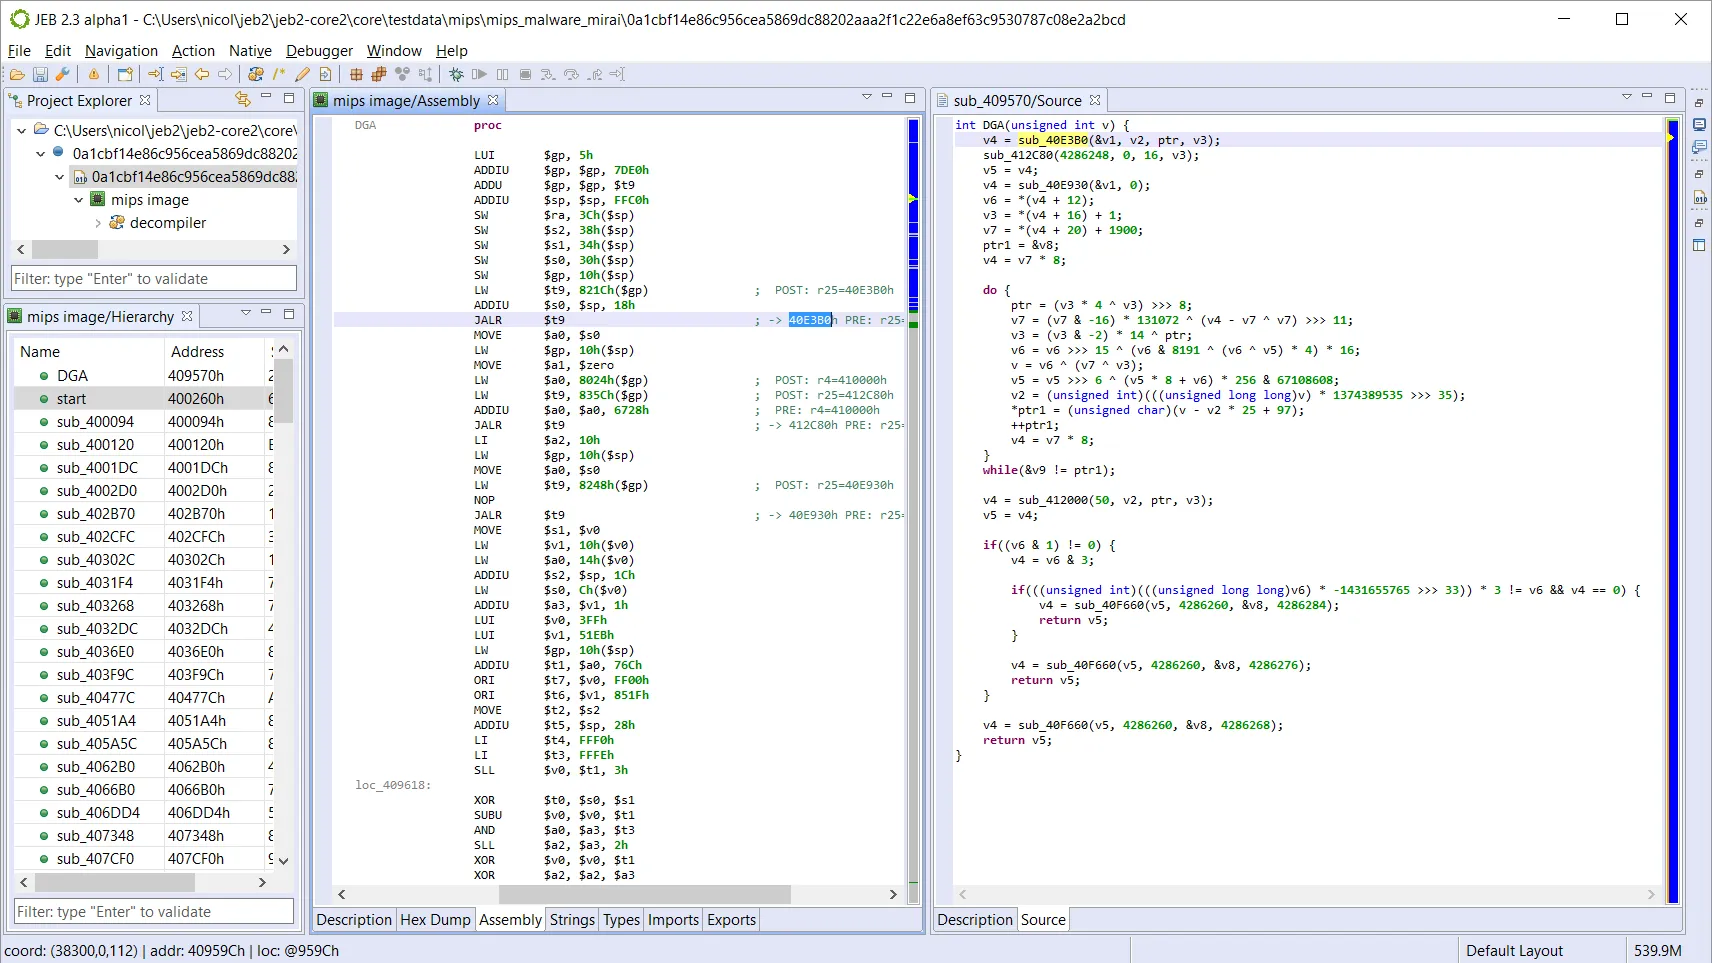Start the debugger using the bug icon
The height and width of the screenshot is (963, 1712).
tap(454, 73)
